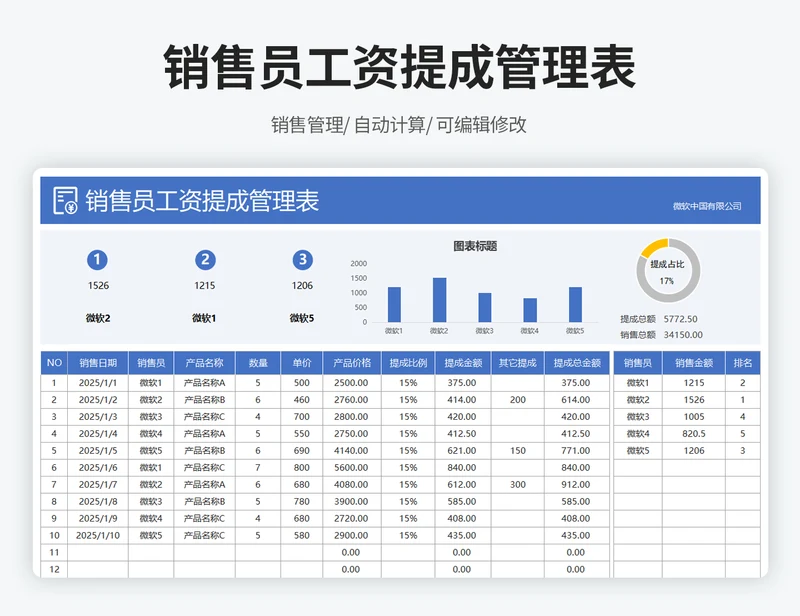This screenshot has height=616, width=800.
Task: Select the 2025/1/5 date cell
Action: (x=98, y=451)
